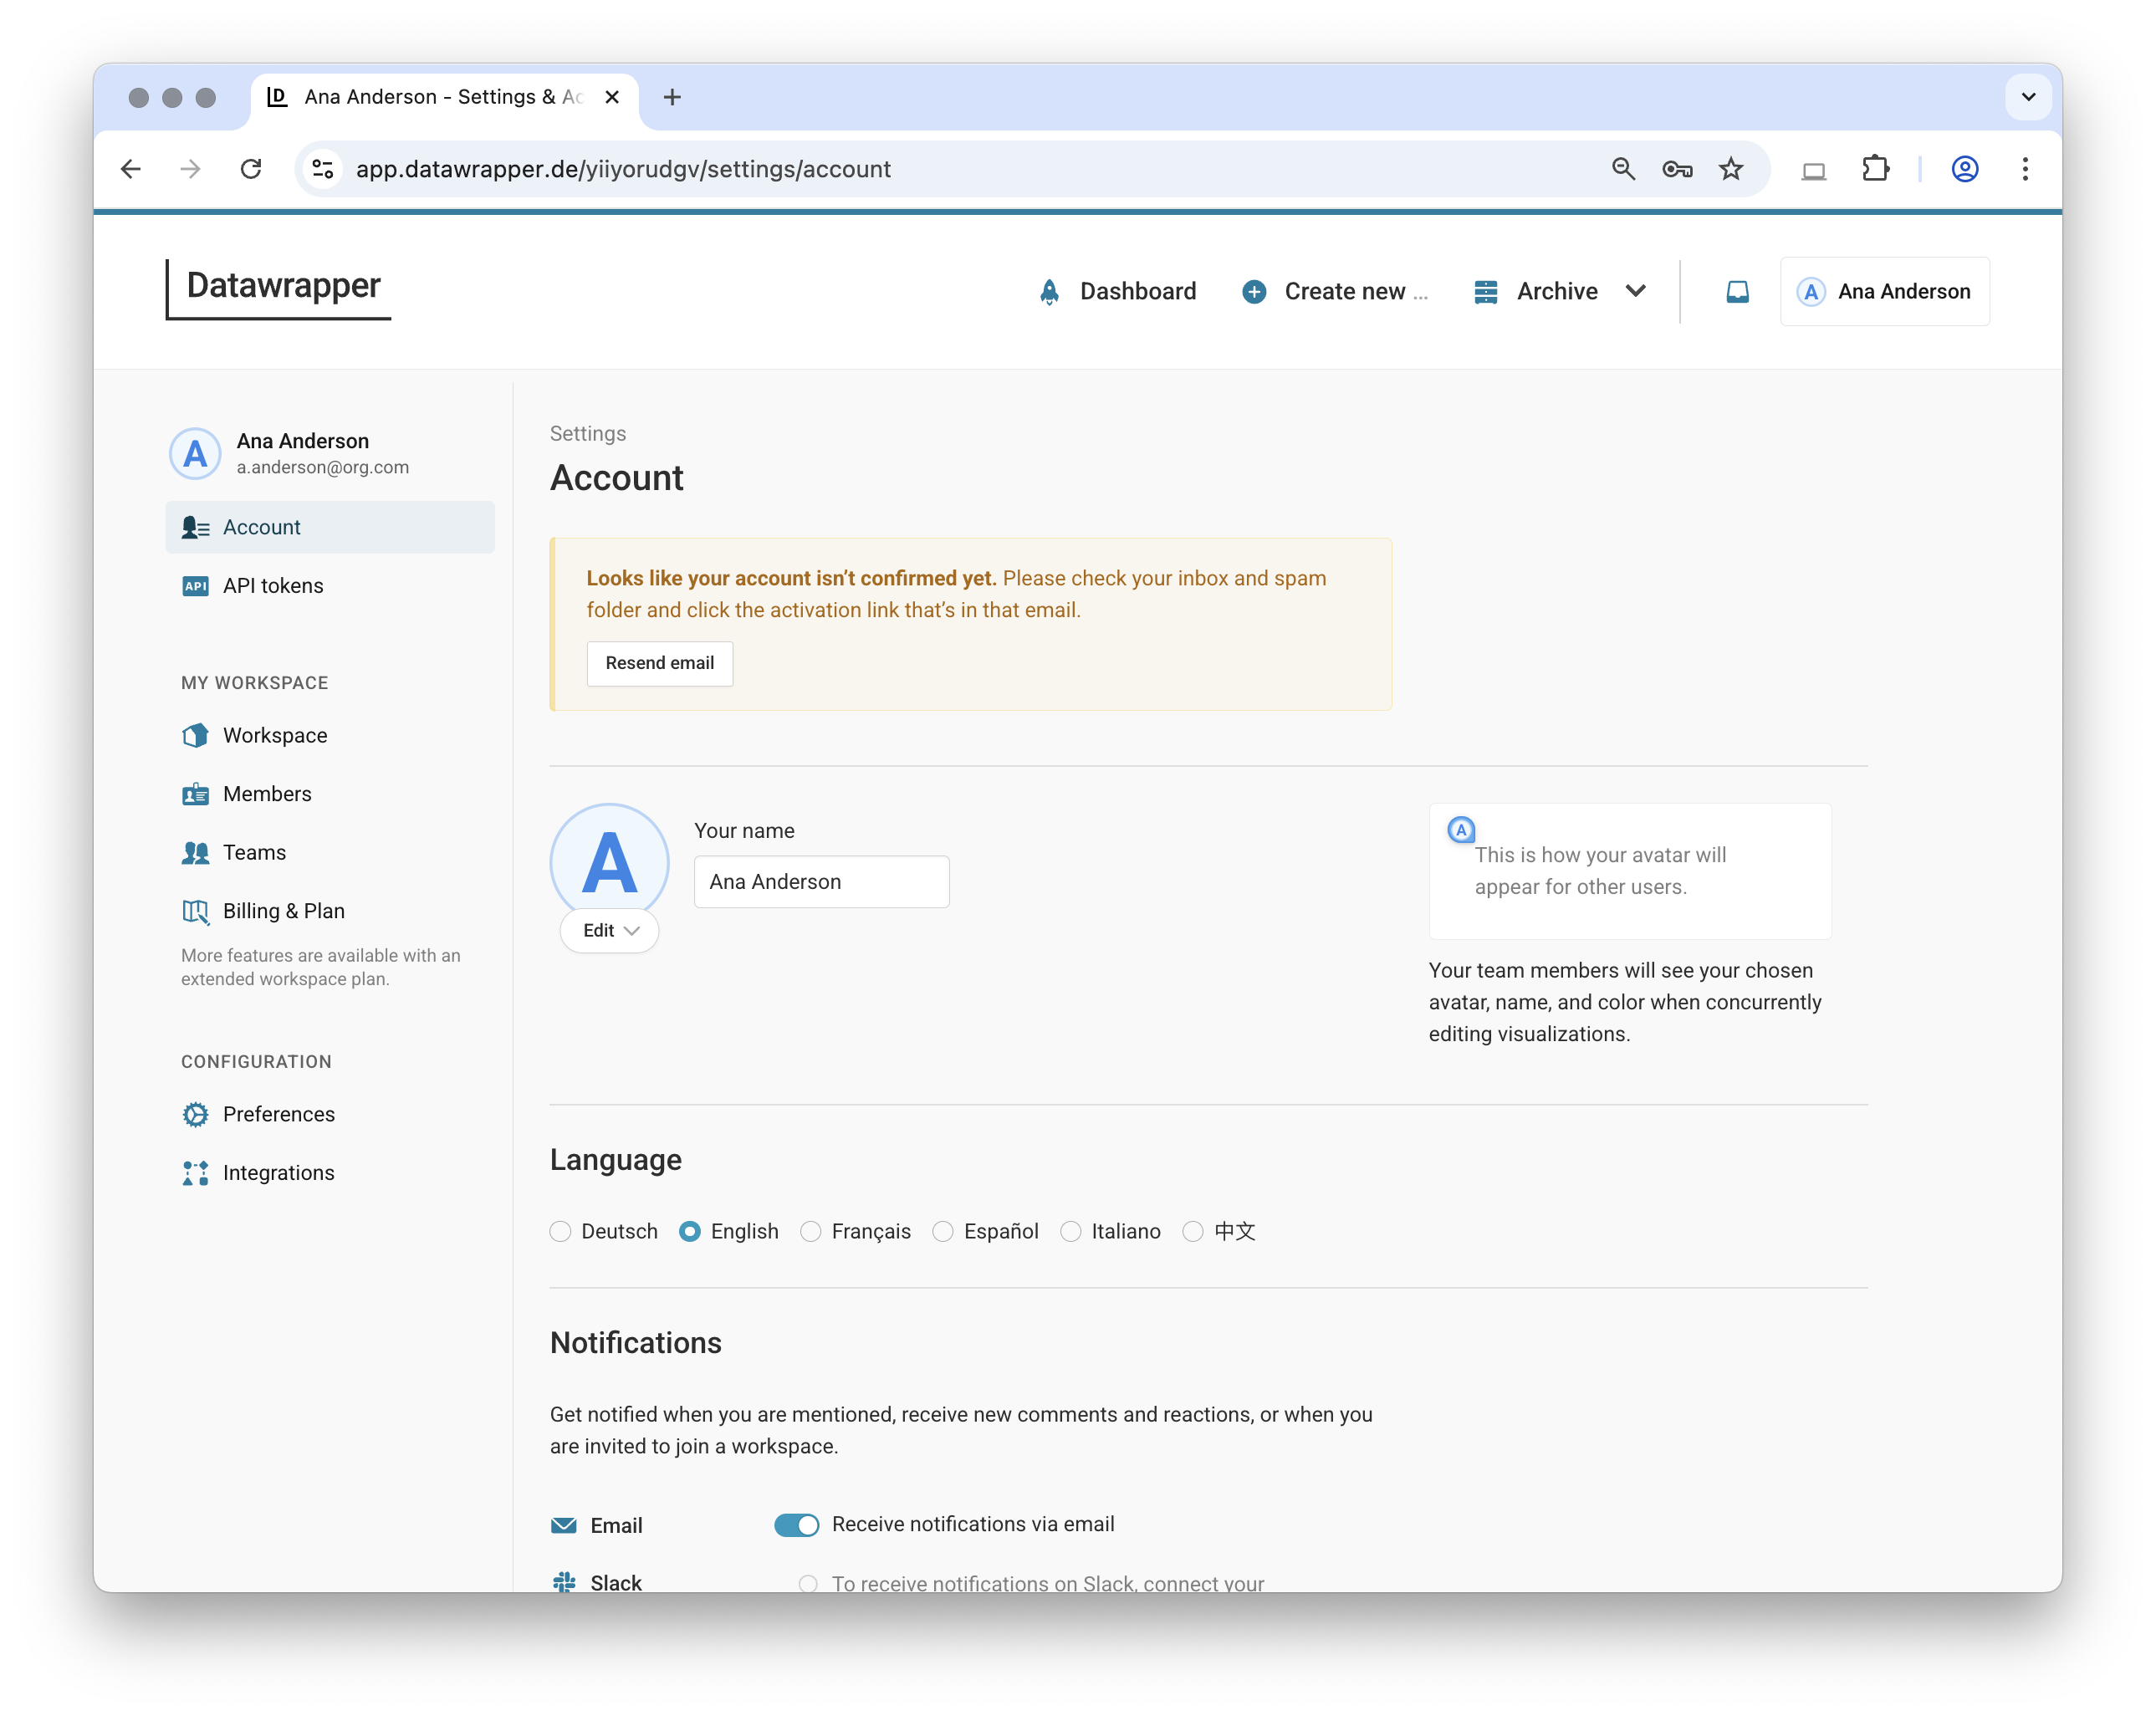Disable email notifications toggle
Screen dimensions: 2156x1716
[x=796, y=1524]
